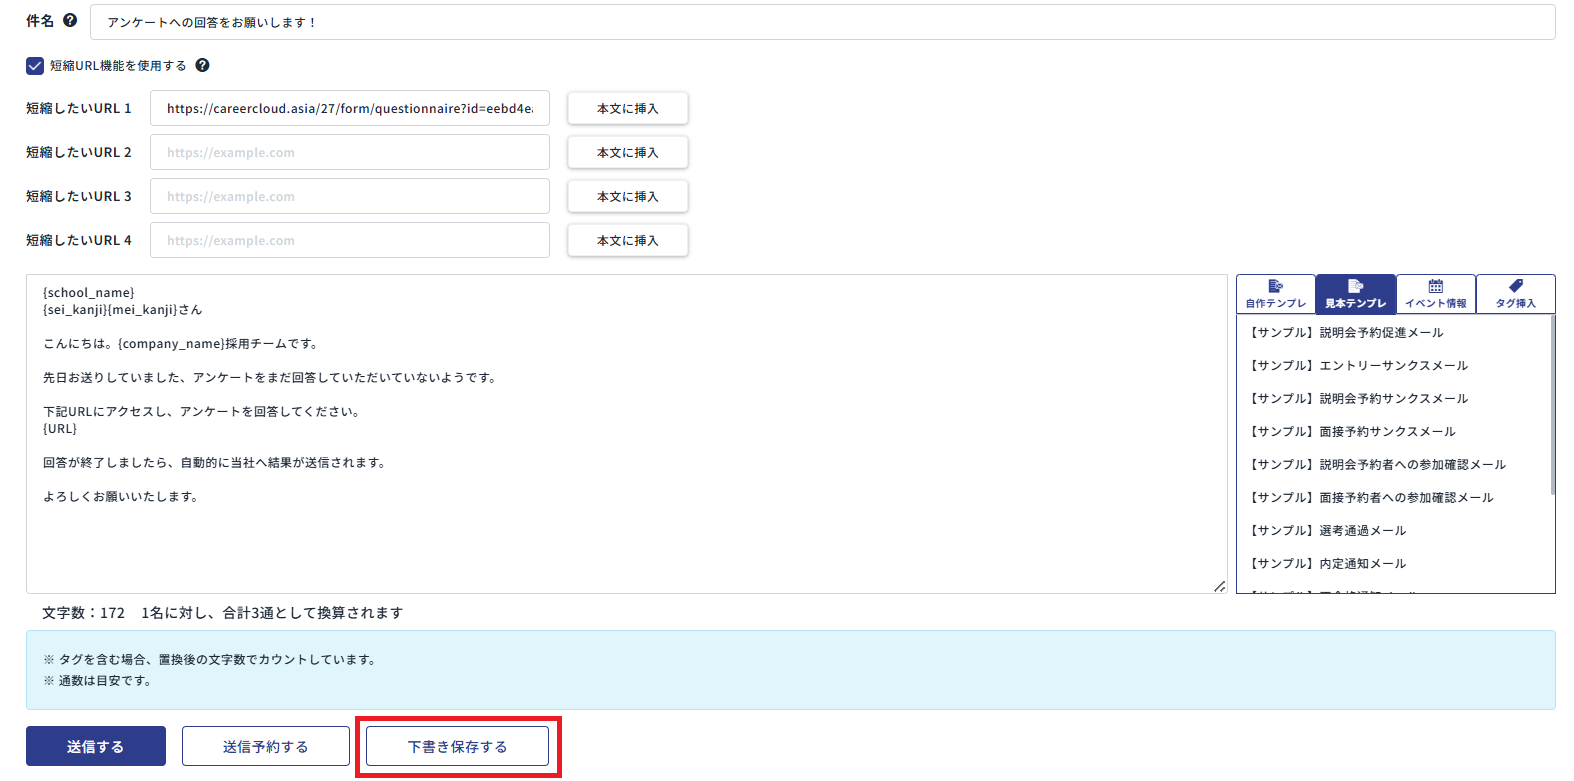Select the タグ挿入 tag tab
1574x781 pixels.
[1515, 294]
